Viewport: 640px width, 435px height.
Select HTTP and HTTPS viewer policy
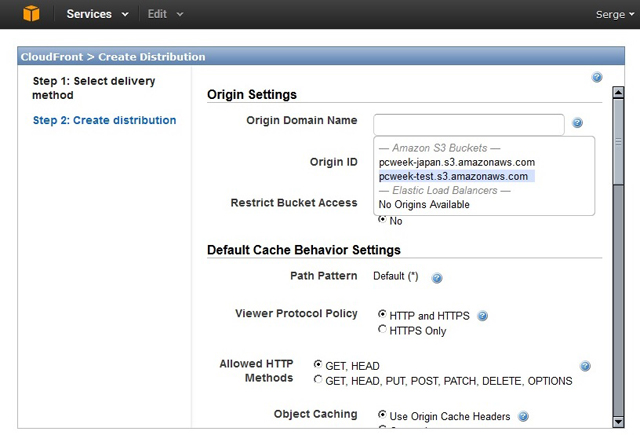pyautogui.click(x=382, y=314)
